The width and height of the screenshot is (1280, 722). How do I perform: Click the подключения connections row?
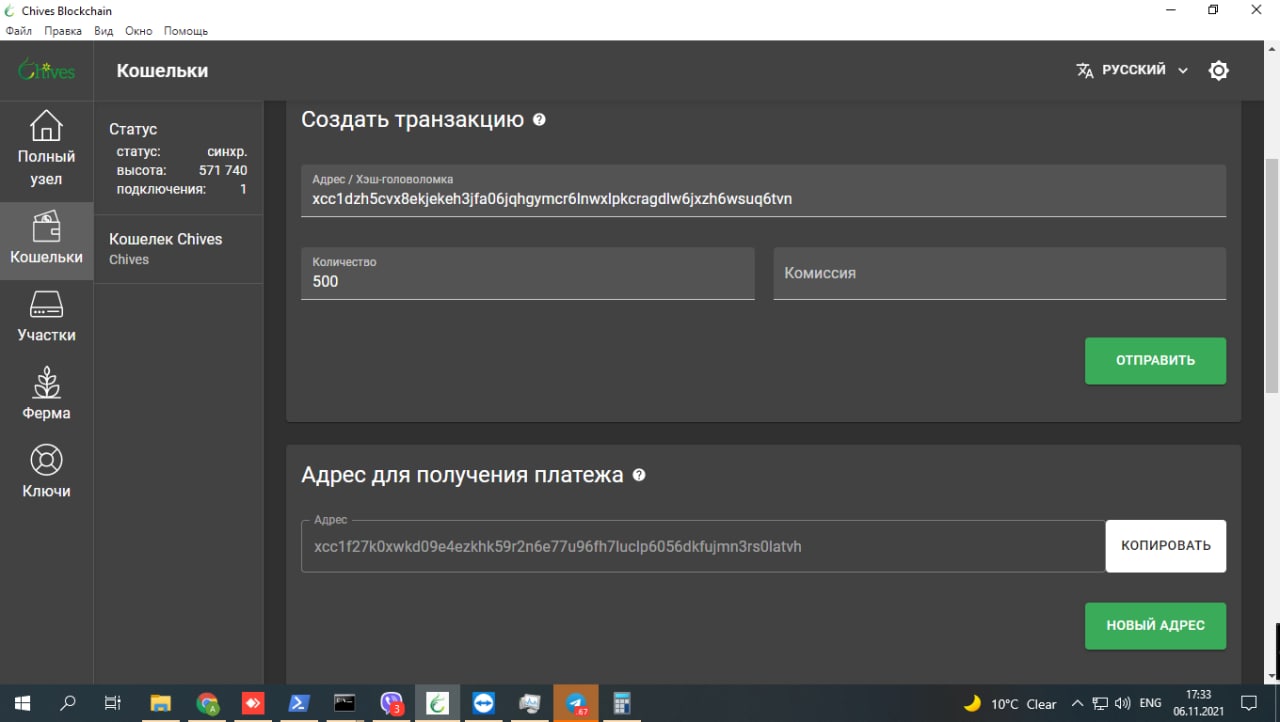(x=181, y=189)
